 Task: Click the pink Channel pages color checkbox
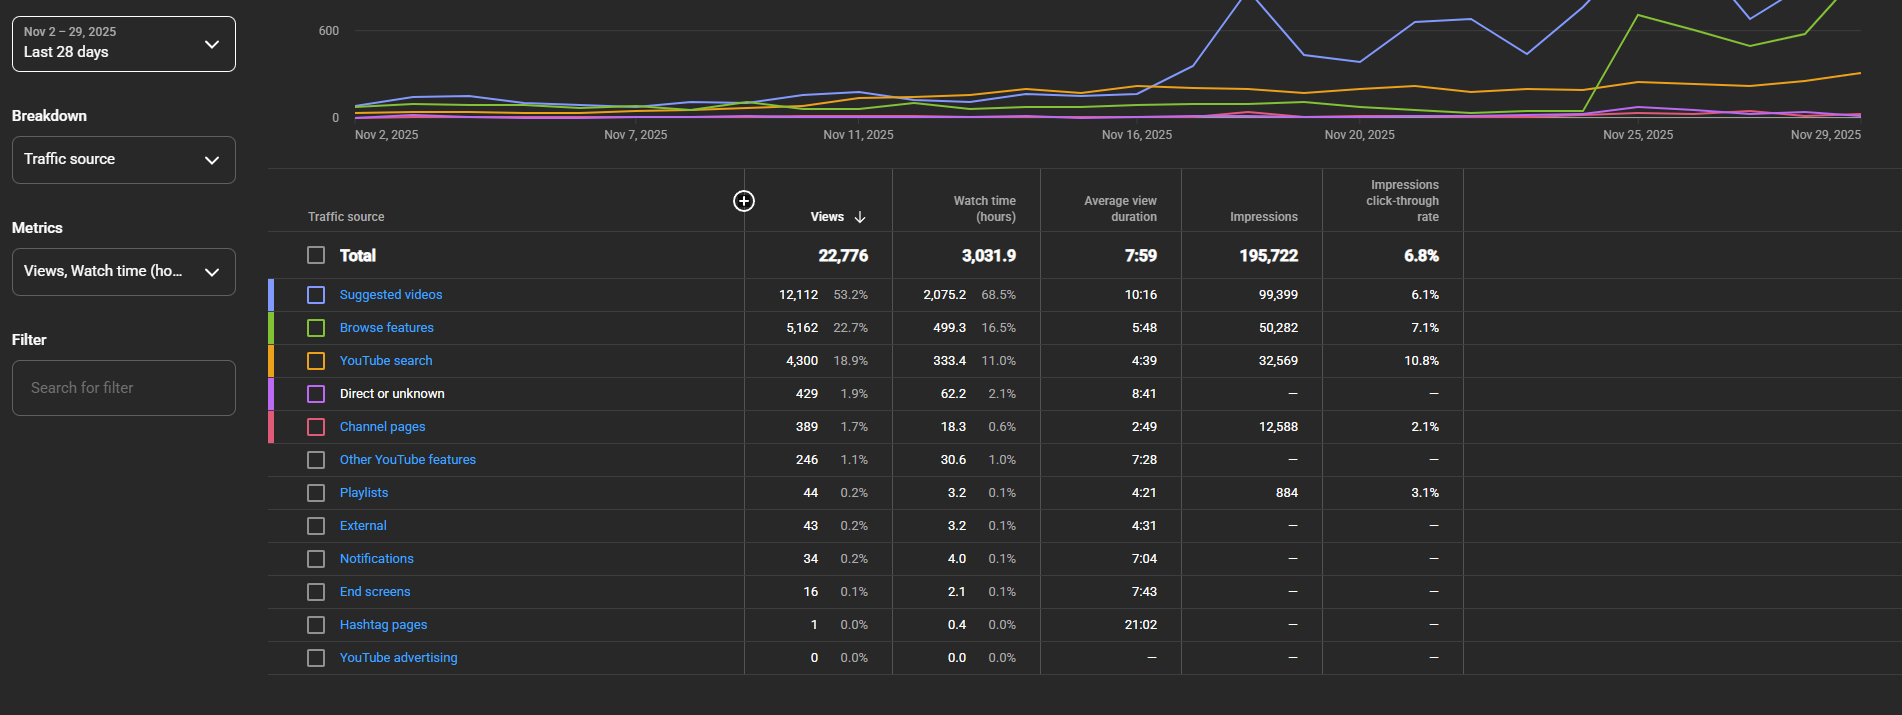pyautogui.click(x=316, y=427)
